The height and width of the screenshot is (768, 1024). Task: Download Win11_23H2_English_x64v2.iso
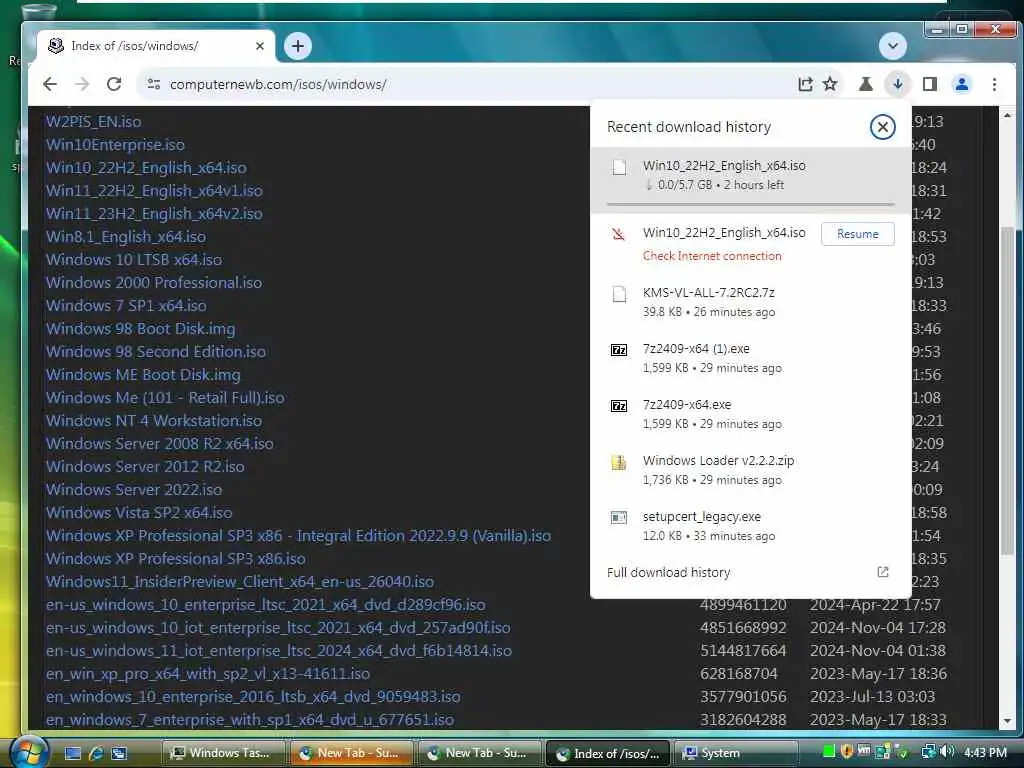[154, 214]
